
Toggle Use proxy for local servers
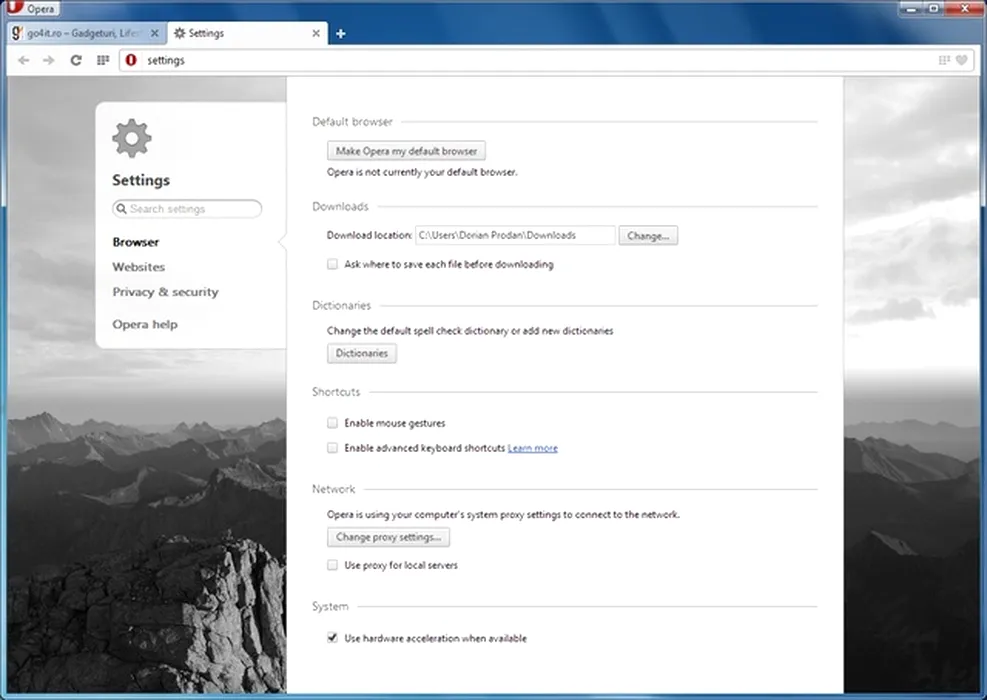pos(332,565)
